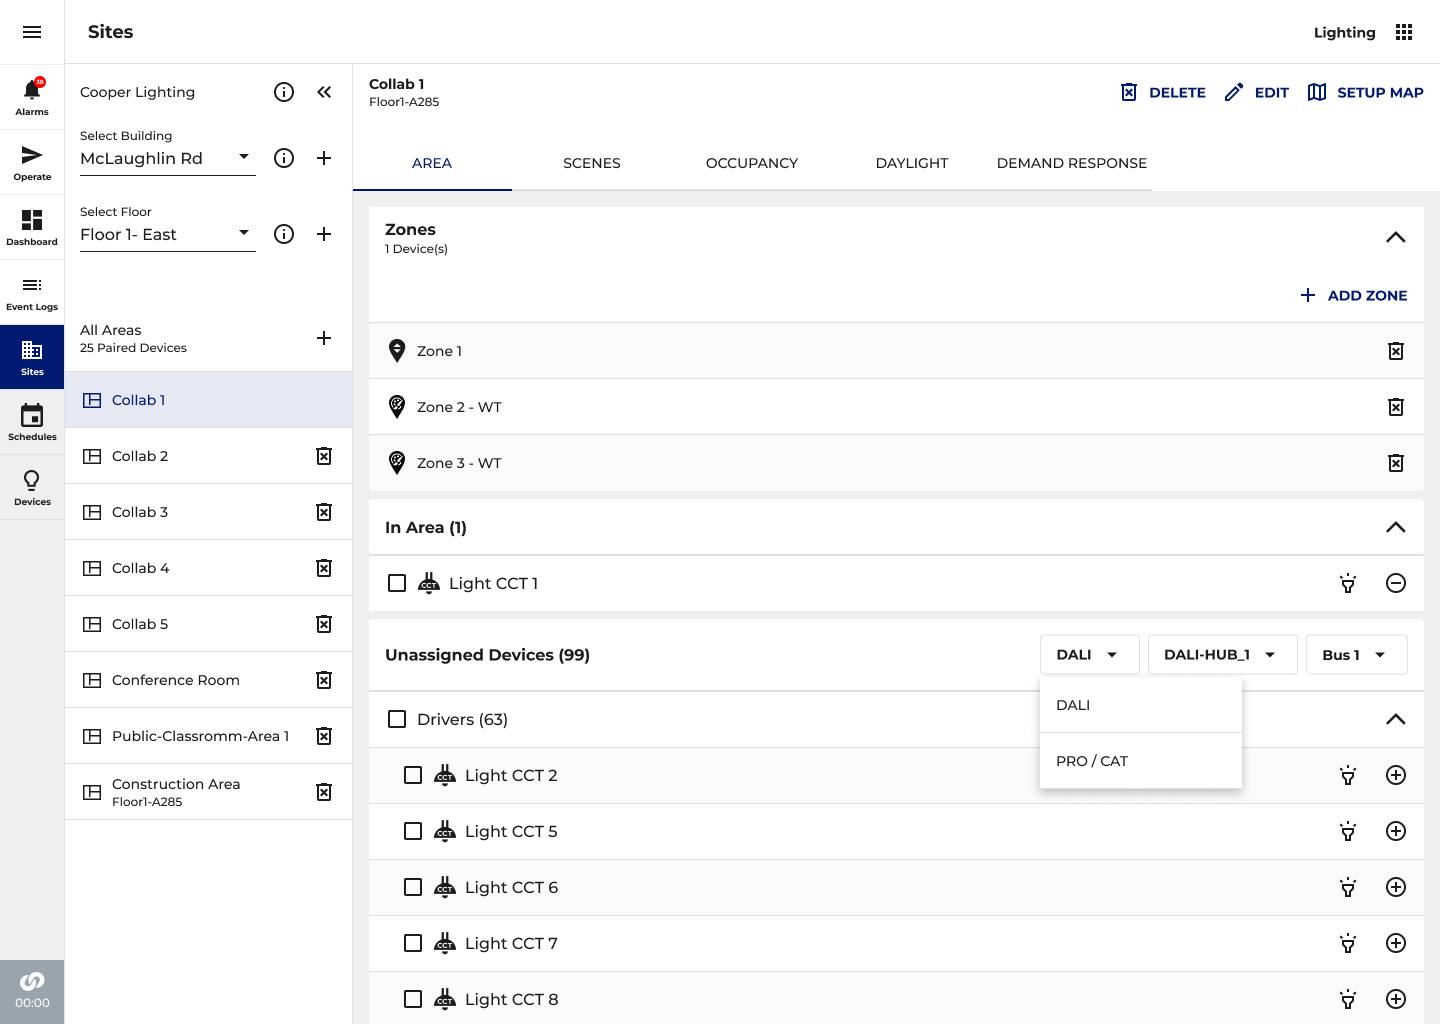This screenshot has width=1440, height=1024.
Task: Open Devices from the sidebar
Action: (x=32, y=487)
